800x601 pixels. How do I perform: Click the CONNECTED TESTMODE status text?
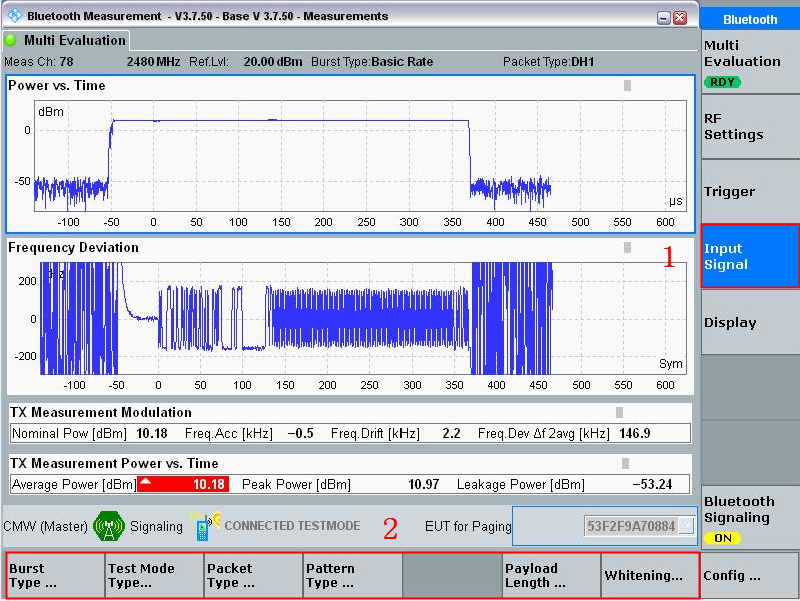[292, 525]
